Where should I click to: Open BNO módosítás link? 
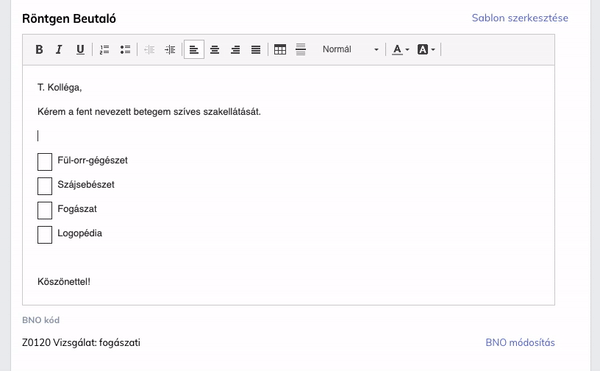[520, 342]
